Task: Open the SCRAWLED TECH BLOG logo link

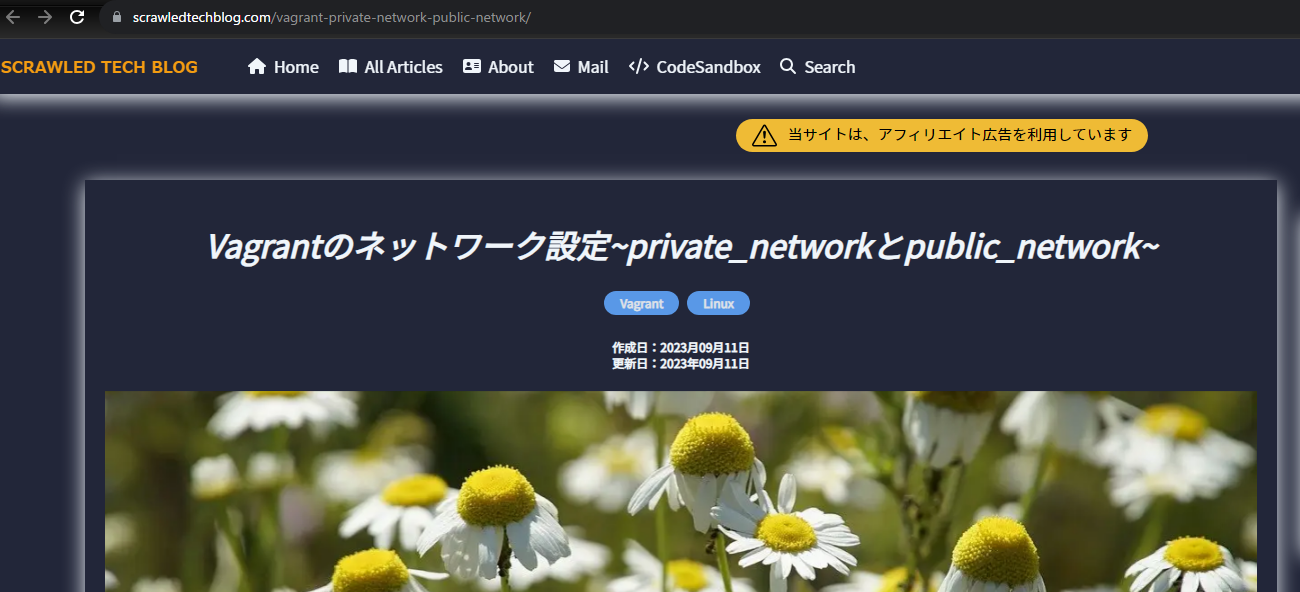Action: [99, 67]
